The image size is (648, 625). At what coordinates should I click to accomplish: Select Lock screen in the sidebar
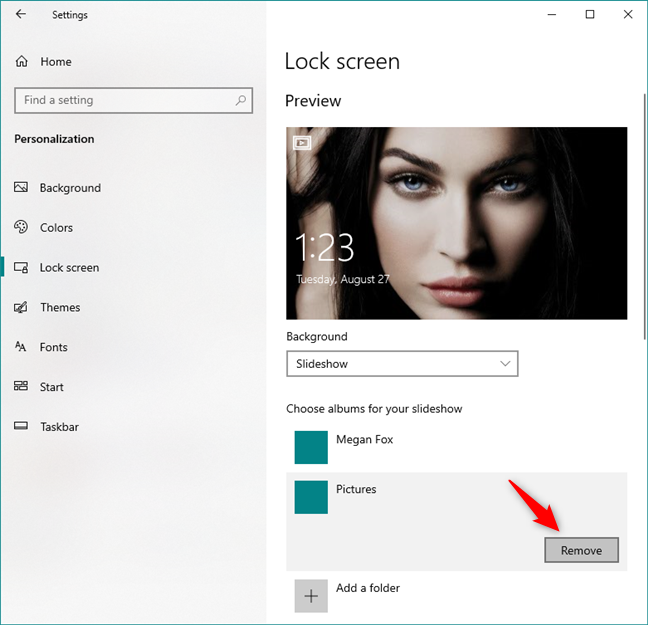[x=69, y=268]
